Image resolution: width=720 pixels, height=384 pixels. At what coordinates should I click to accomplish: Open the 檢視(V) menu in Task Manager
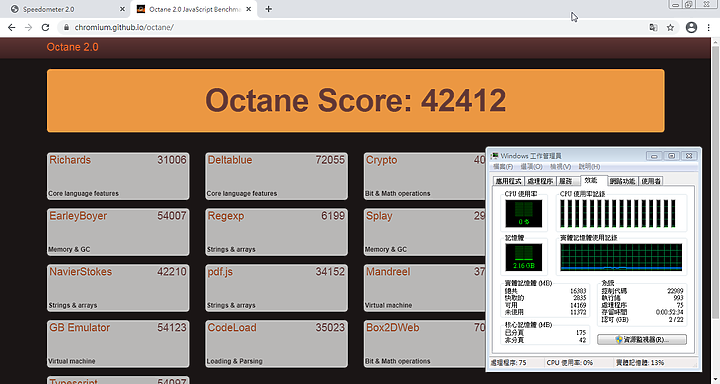point(560,167)
